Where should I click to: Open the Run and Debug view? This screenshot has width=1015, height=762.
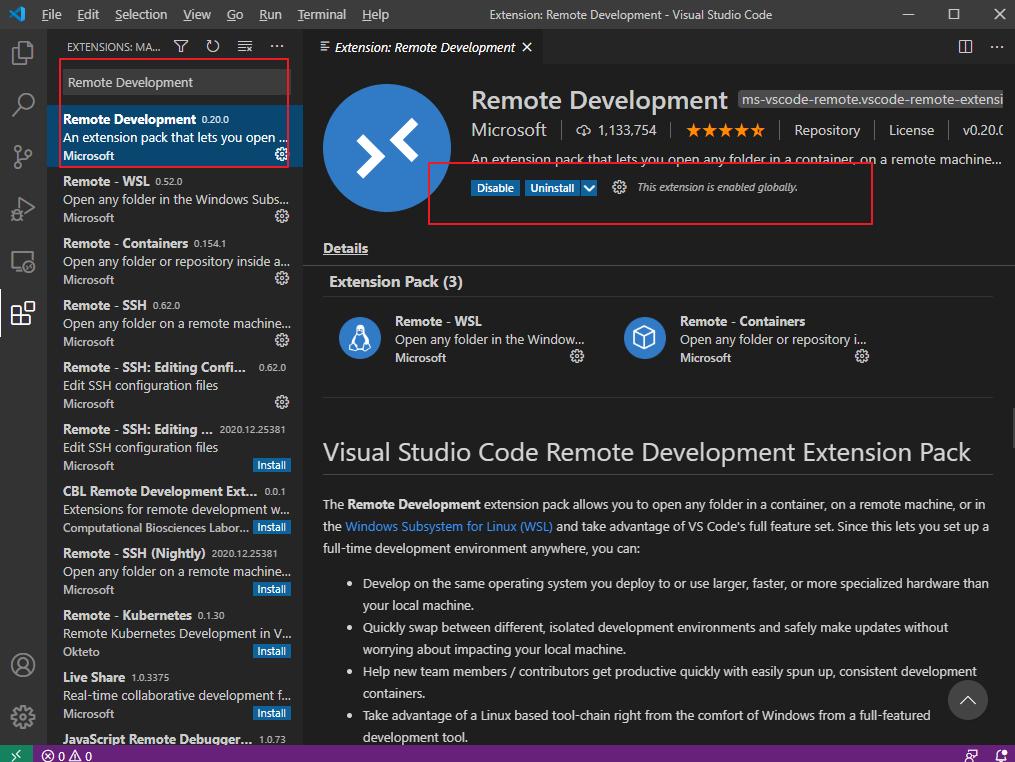click(23, 209)
